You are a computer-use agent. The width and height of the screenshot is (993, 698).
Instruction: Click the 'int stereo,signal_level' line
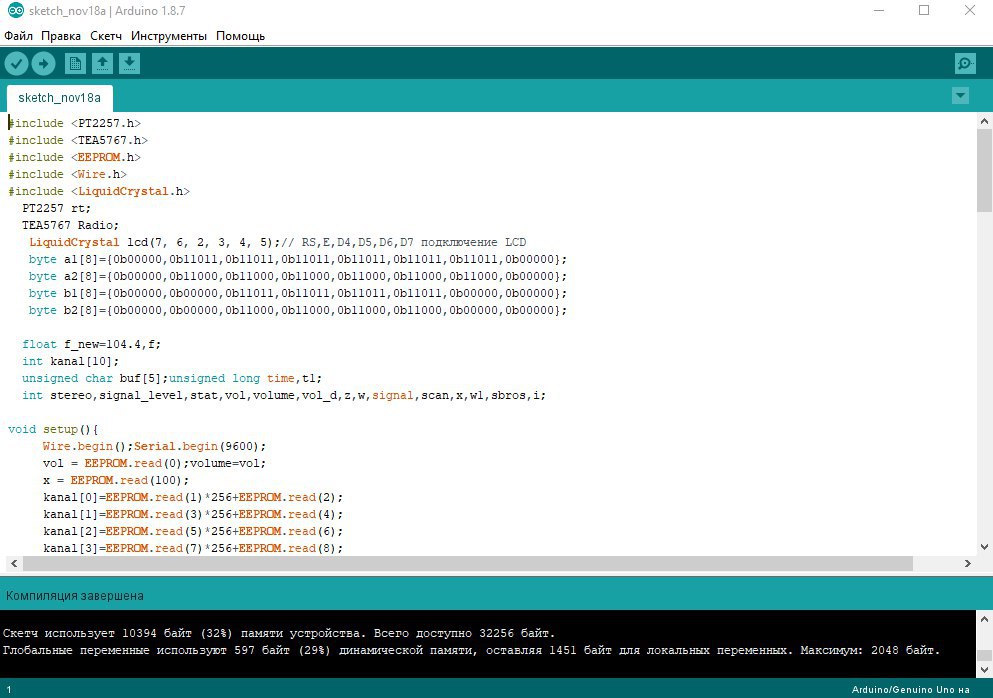(284, 396)
